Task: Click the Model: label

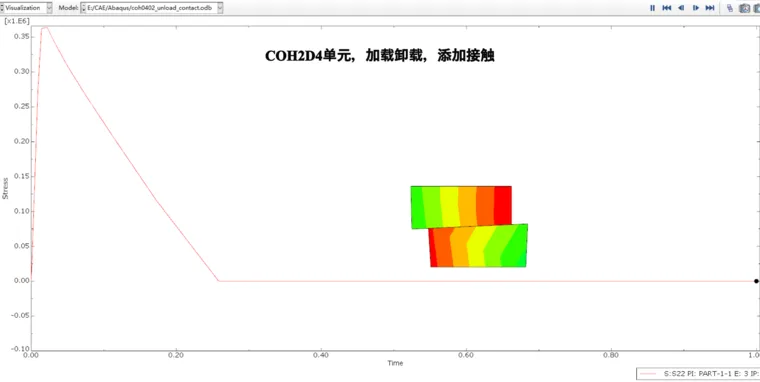Action: tap(68, 8)
